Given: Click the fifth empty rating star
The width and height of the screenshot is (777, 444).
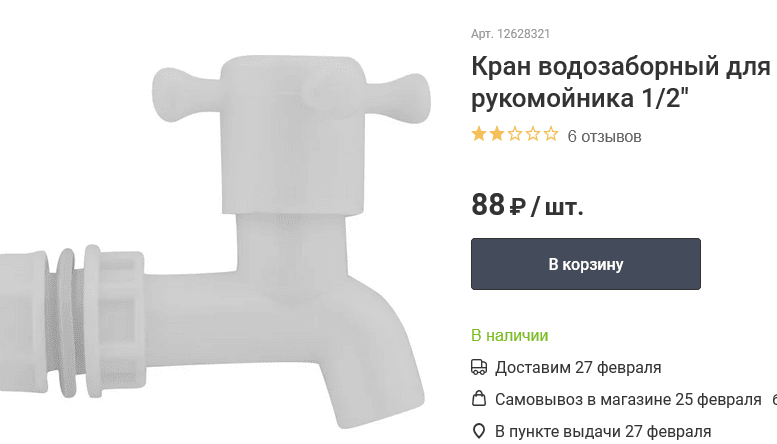Looking at the screenshot, I should tap(551, 134).
